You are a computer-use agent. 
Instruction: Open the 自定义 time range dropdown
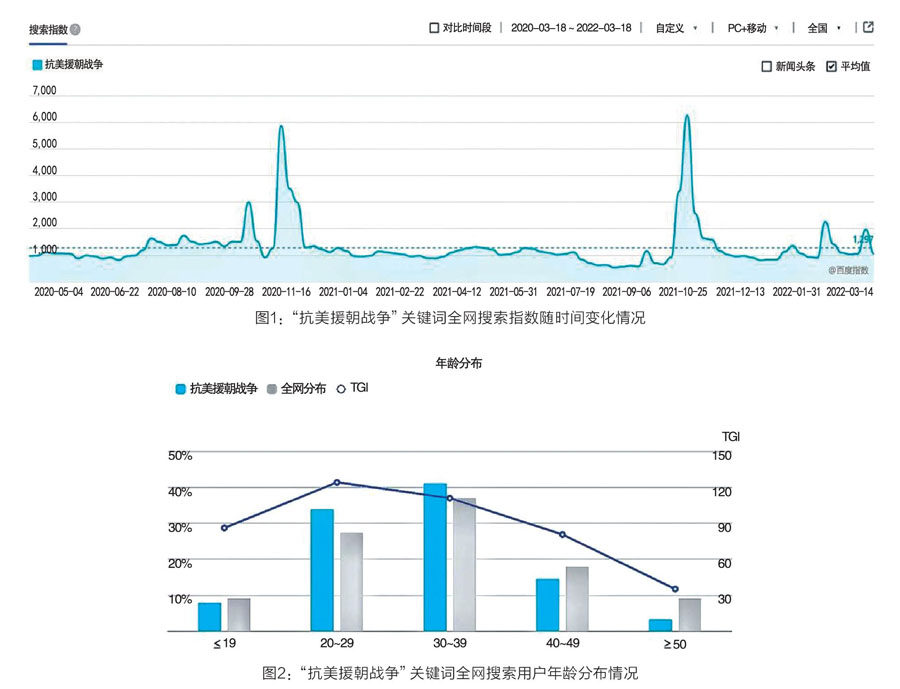pyautogui.click(x=676, y=28)
